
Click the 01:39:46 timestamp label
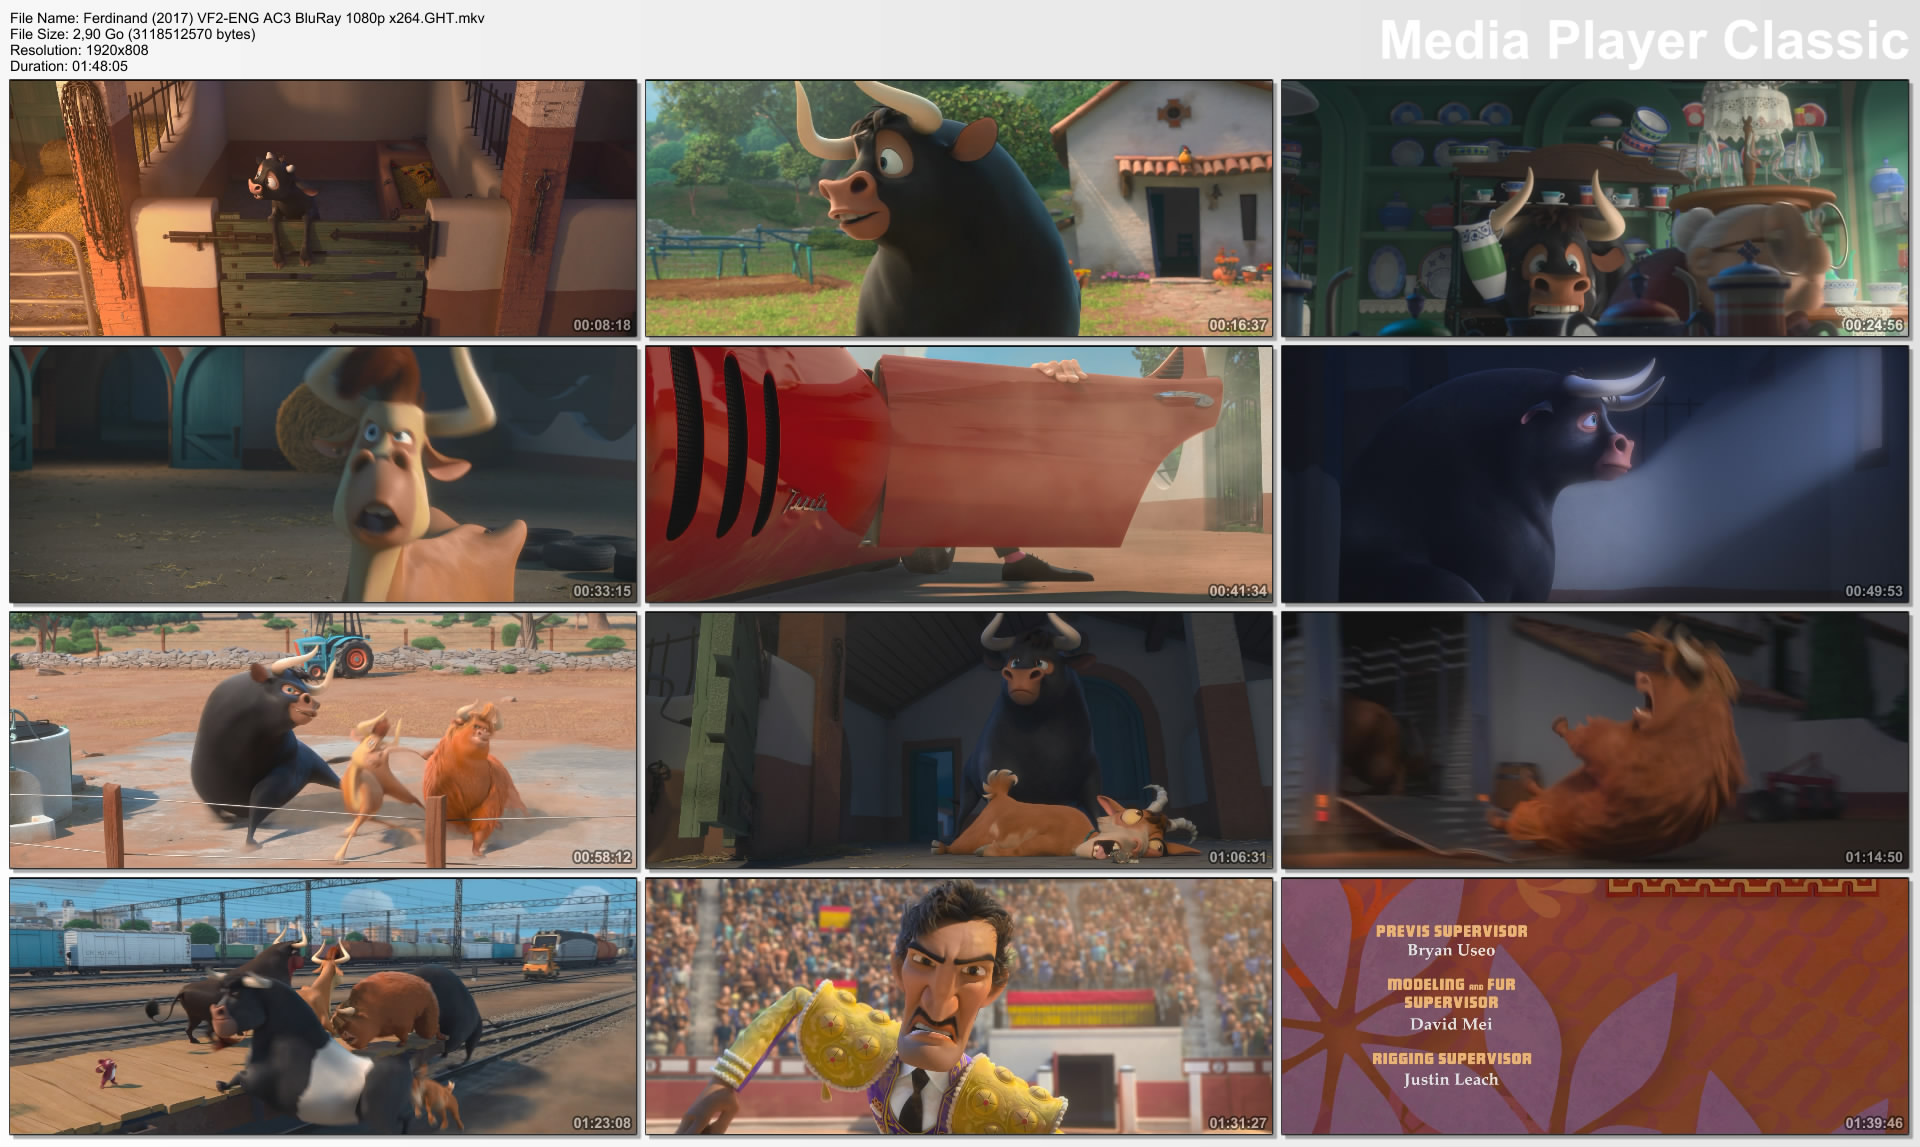pyautogui.click(x=1874, y=1123)
